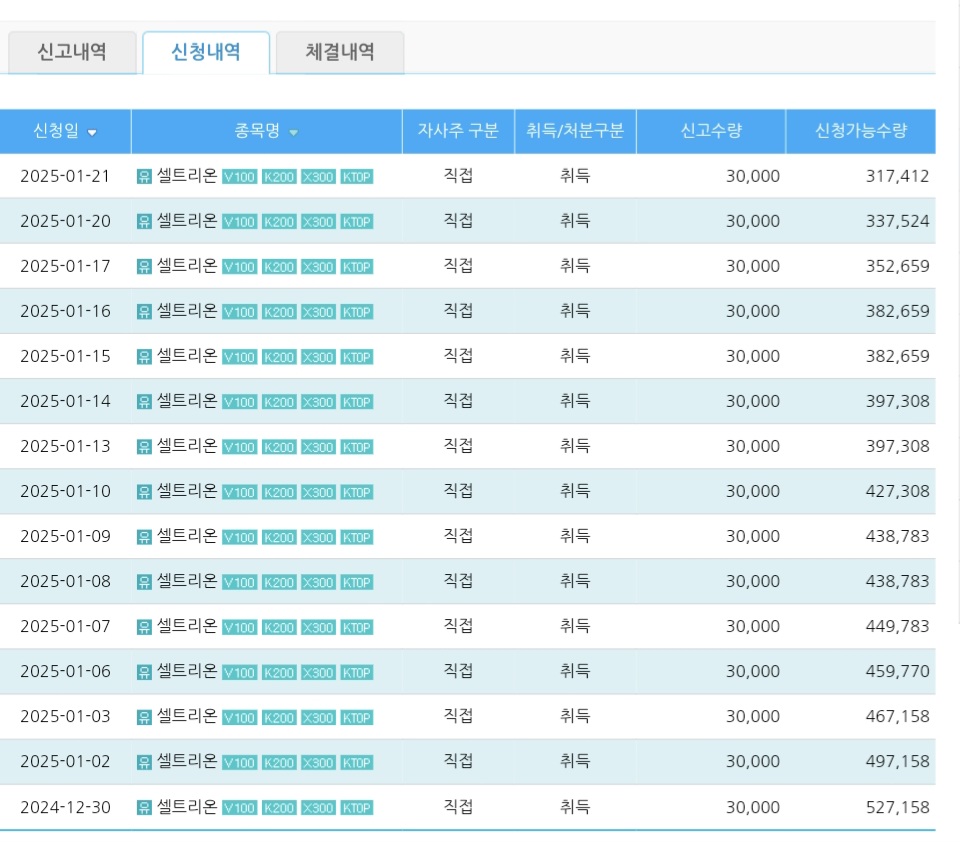Click the X300 badge in 2025-01-17 row

click(318, 267)
